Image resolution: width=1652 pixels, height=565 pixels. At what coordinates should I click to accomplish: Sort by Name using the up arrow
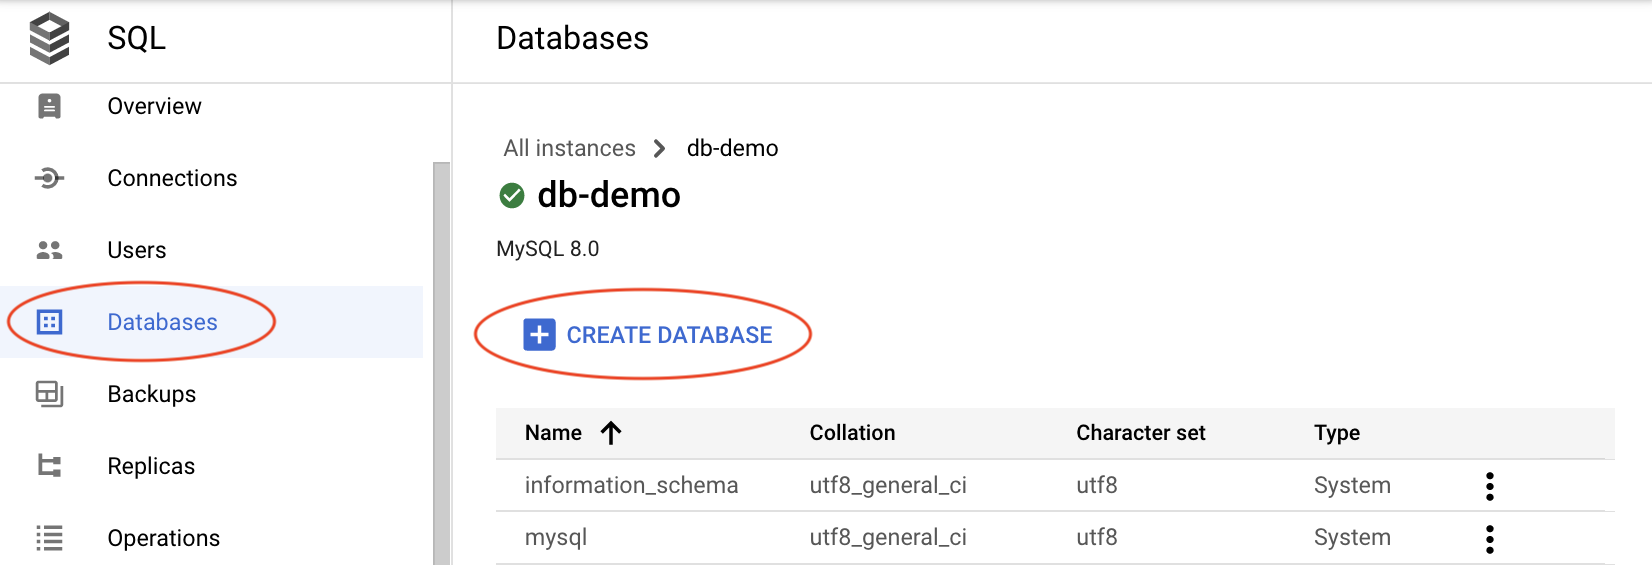pos(611,433)
